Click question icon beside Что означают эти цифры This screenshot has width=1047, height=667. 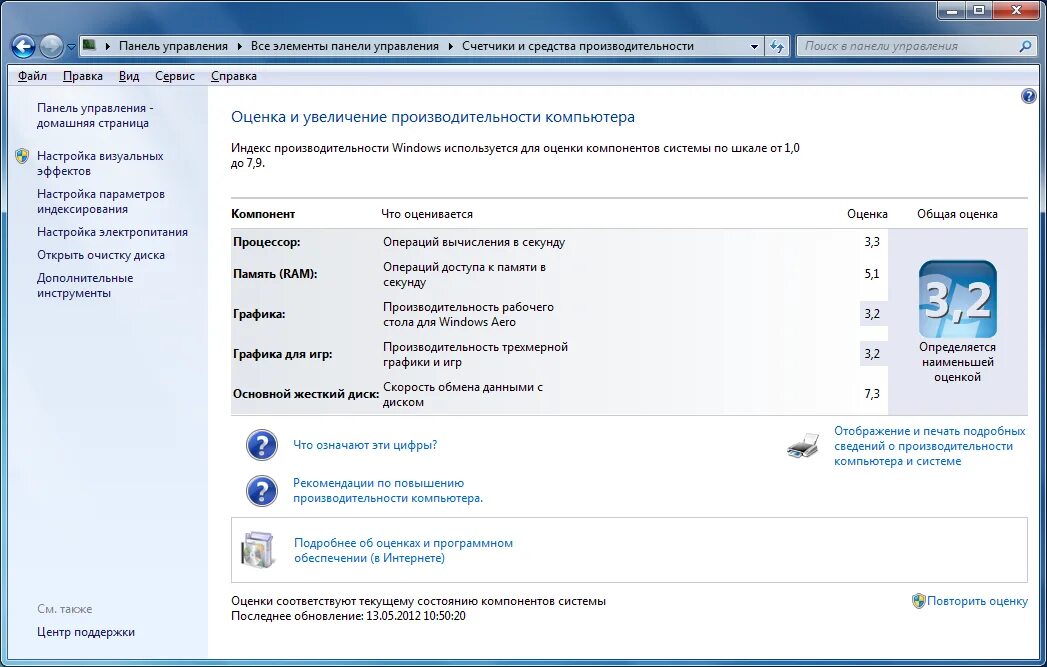click(x=262, y=445)
